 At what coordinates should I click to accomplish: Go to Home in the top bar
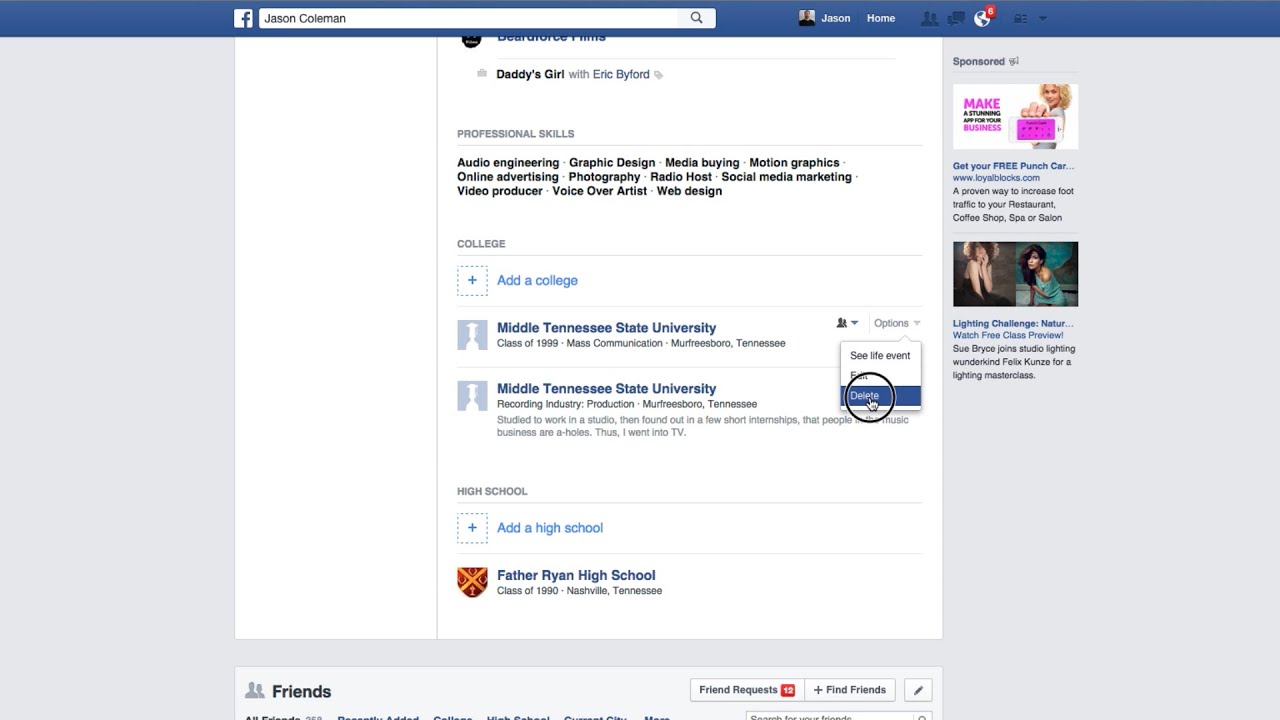[881, 18]
